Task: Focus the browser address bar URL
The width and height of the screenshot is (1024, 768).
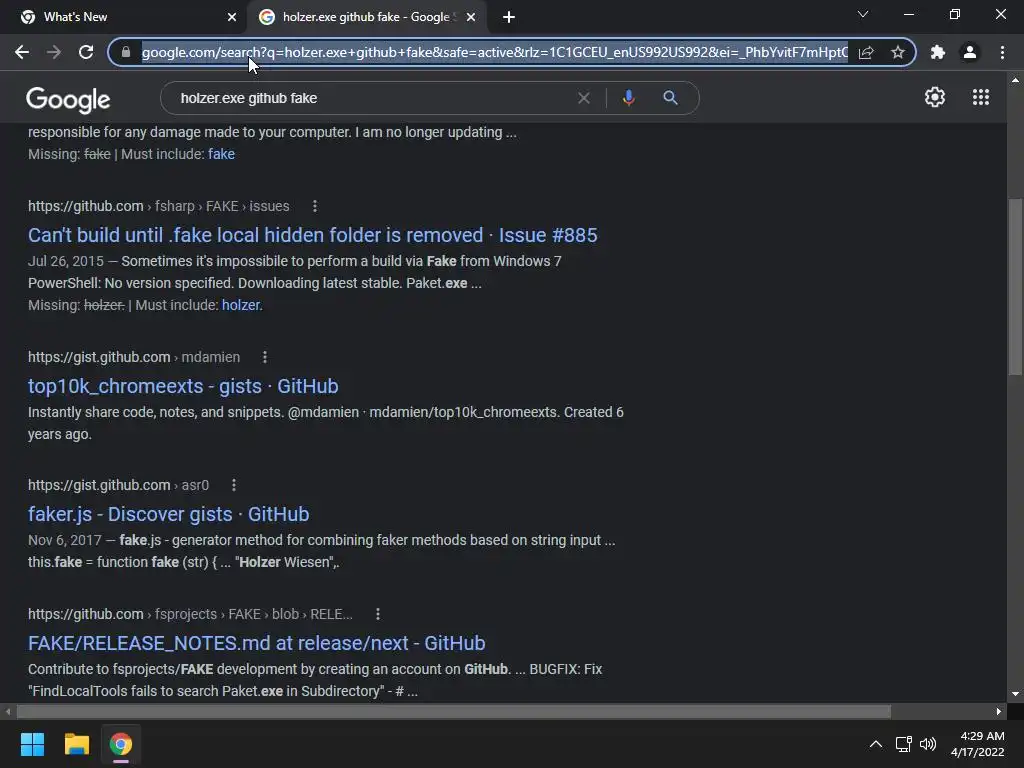Action: (494, 52)
